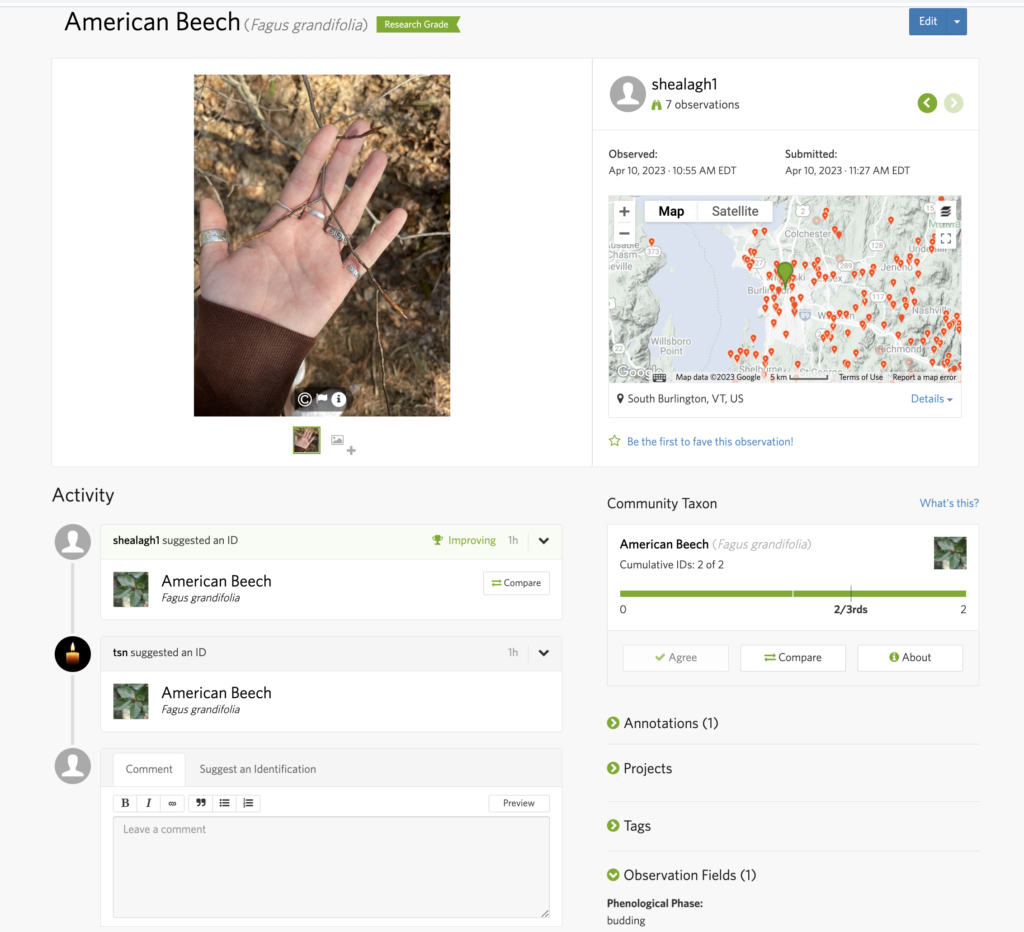Open the map layers icon
Viewport: 1024px width, 932px height.
pos(945,211)
